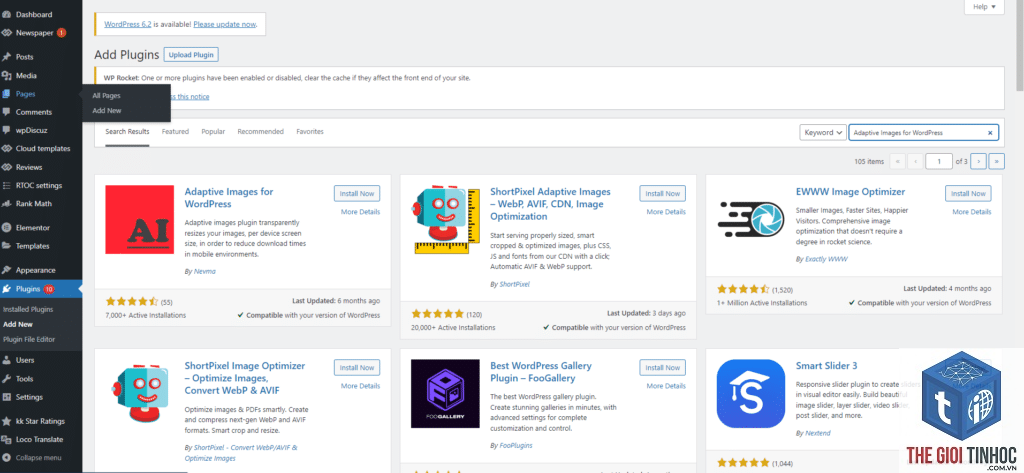The width and height of the screenshot is (1024, 473).
Task: Install ShortPixel Adaptive Images plugin
Action: (x=663, y=193)
